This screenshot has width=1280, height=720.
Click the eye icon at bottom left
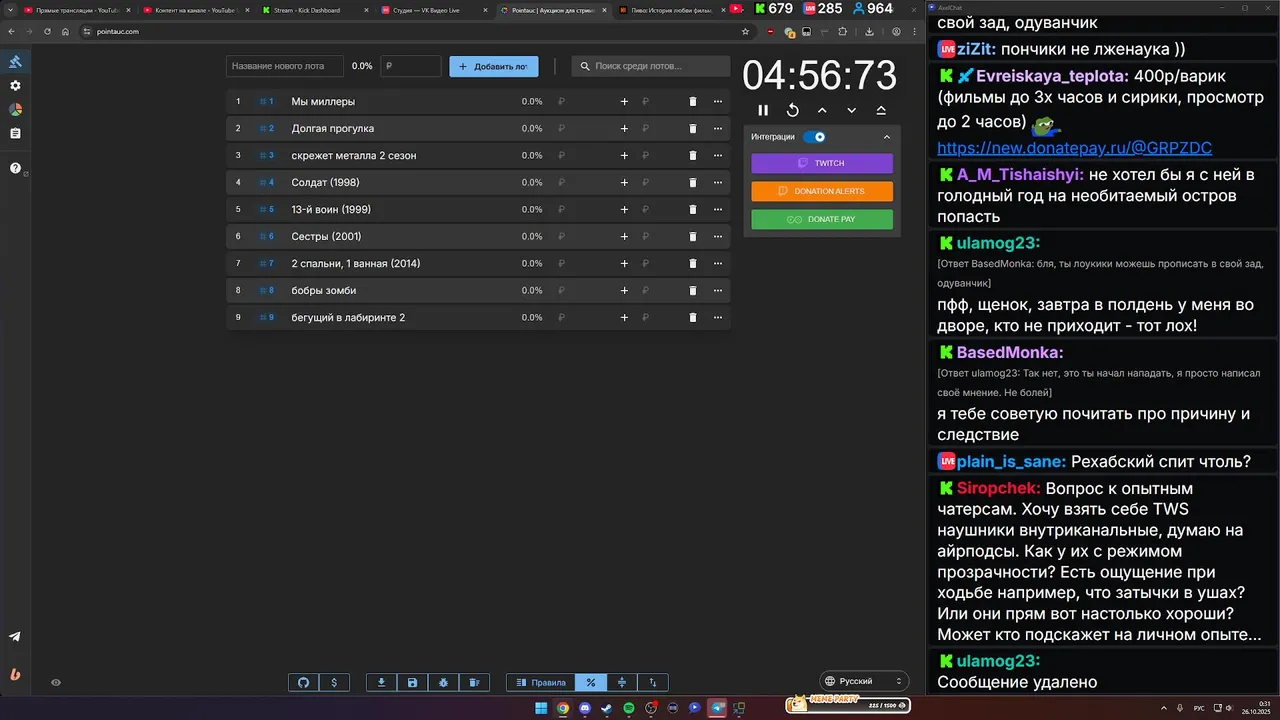click(x=56, y=683)
